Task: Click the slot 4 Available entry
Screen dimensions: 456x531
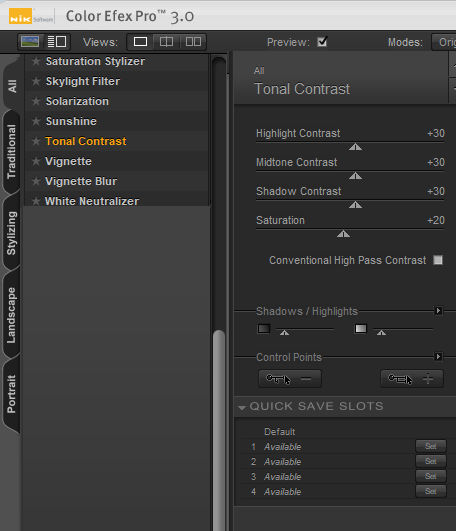Action: pos(283,491)
